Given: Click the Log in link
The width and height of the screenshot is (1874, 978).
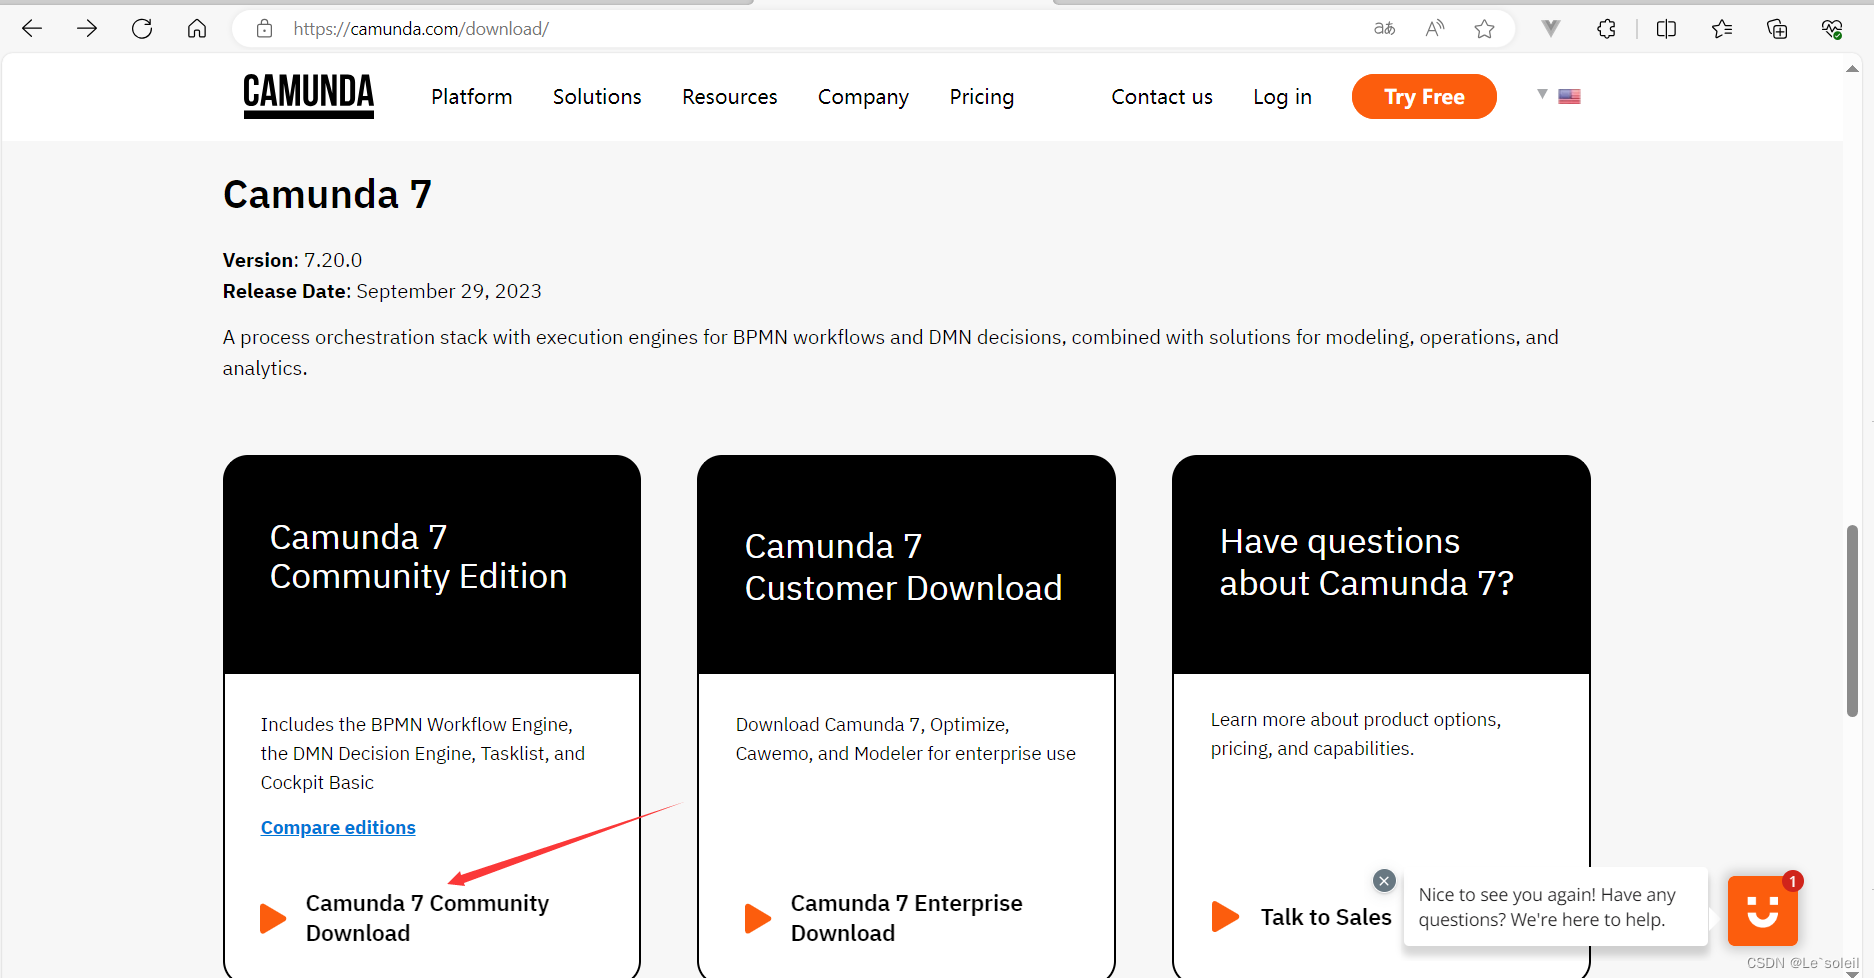Looking at the screenshot, I should coord(1282,97).
